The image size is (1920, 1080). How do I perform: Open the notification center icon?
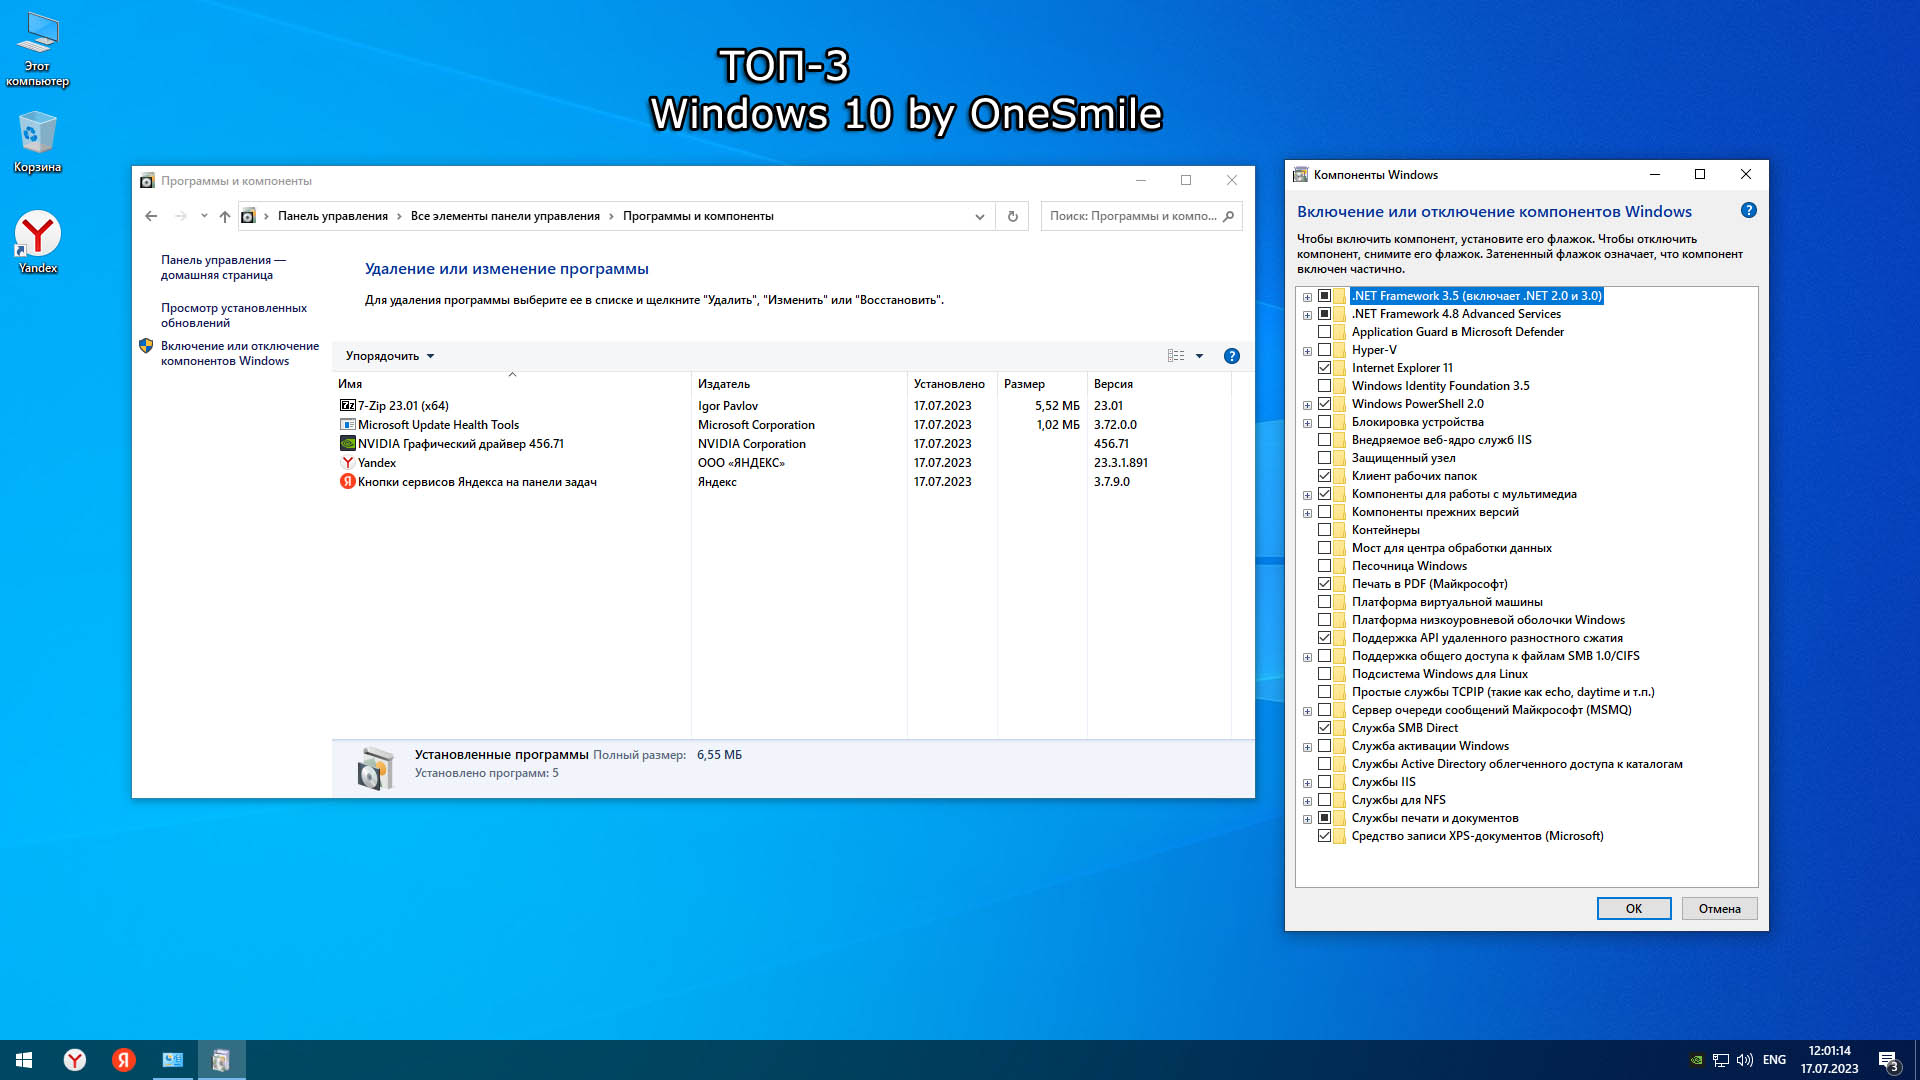(1888, 1060)
